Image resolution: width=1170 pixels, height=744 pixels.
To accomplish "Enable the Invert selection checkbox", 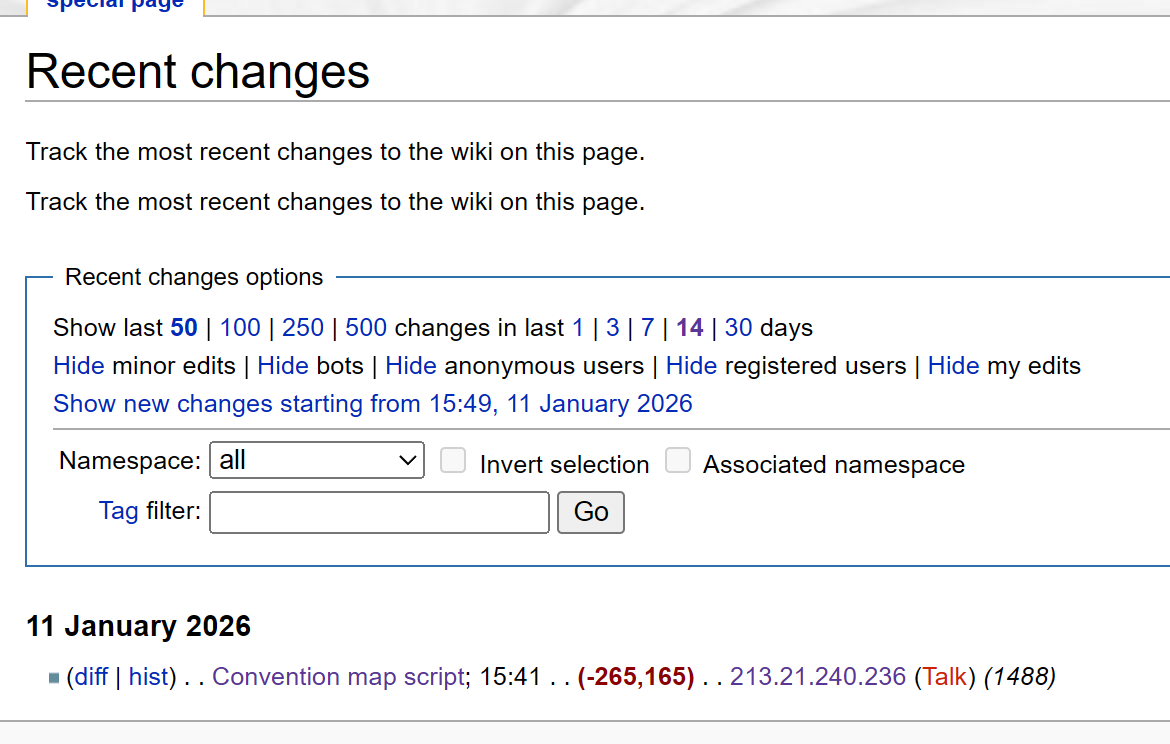I will coord(453,461).
